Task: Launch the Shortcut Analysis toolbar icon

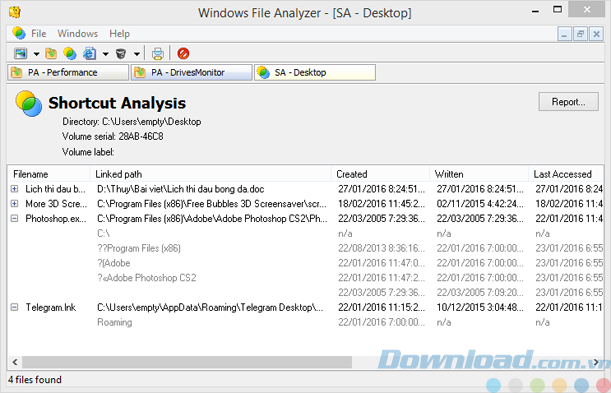Action: coord(70,53)
